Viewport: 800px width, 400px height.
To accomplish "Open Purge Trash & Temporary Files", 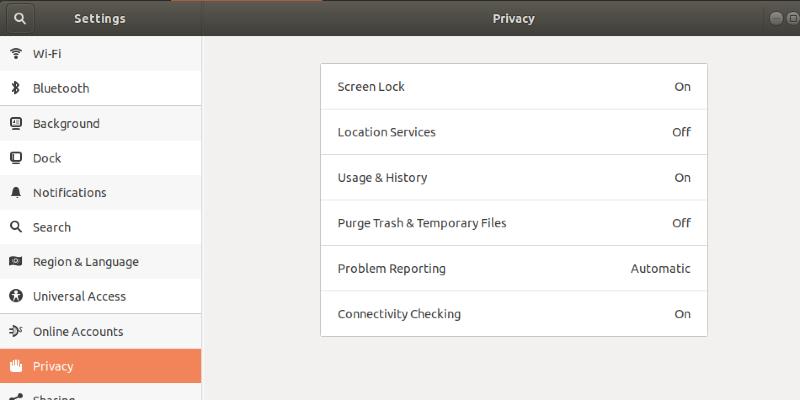I will pos(513,223).
